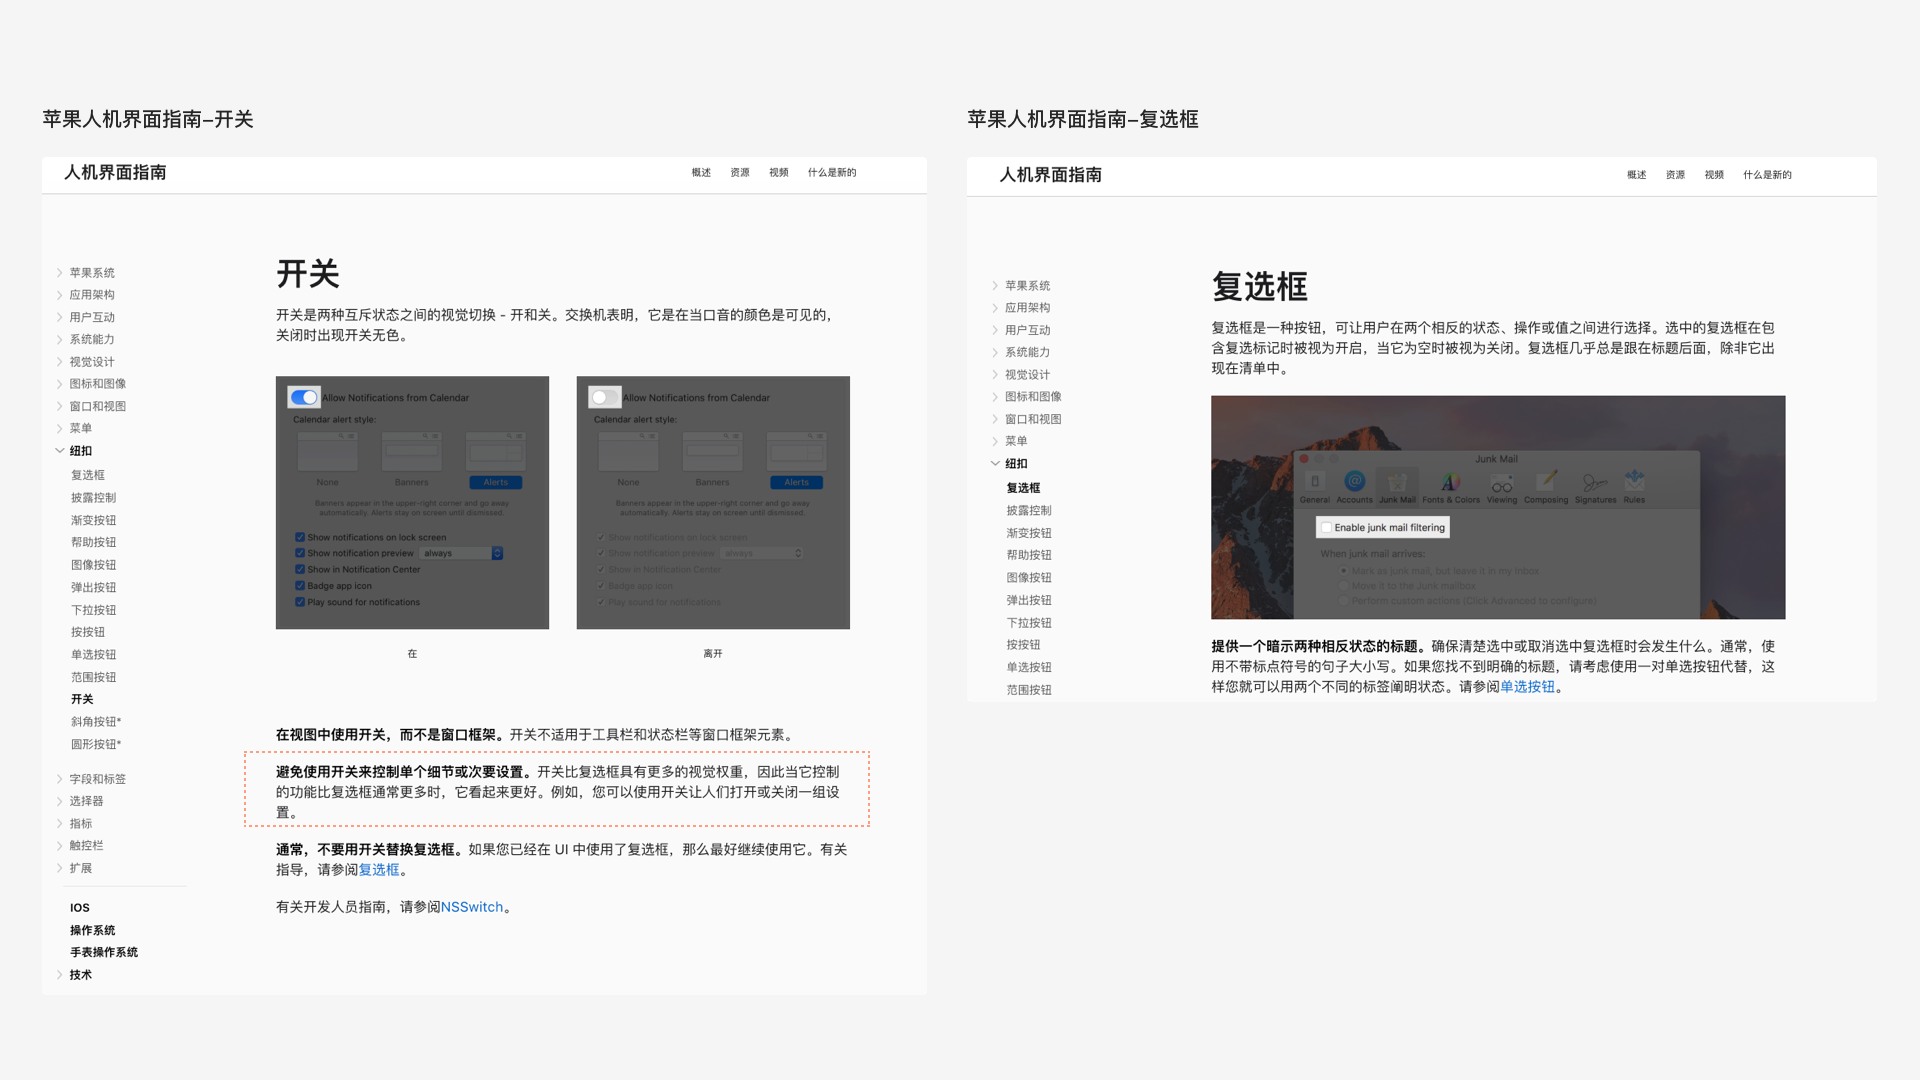Select the Composing pencil icon
1920x1080 pixels.
click(x=1546, y=482)
